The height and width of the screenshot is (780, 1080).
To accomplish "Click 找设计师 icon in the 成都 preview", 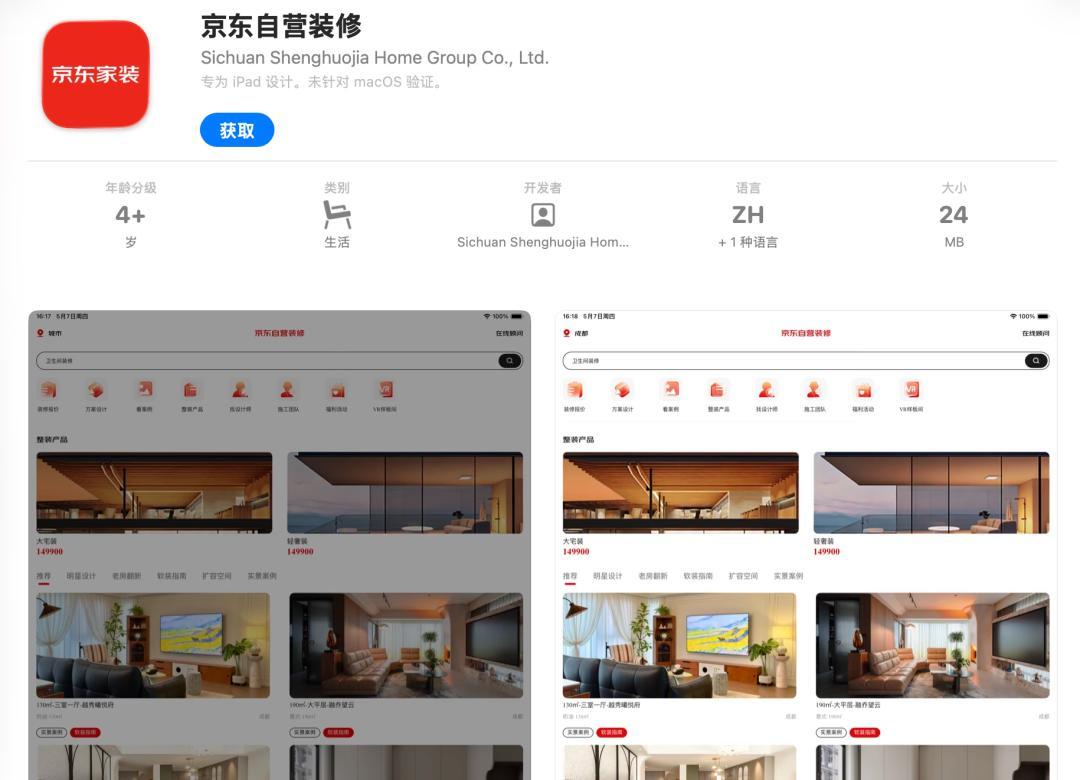I will (x=766, y=390).
